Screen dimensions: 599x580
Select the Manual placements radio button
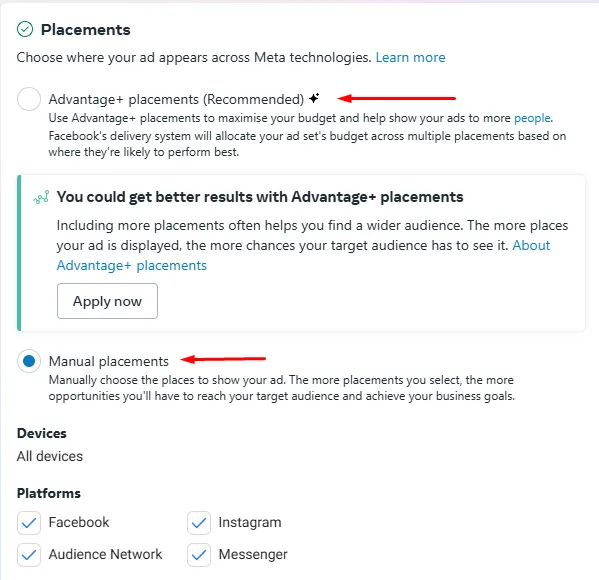click(x=29, y=361)
